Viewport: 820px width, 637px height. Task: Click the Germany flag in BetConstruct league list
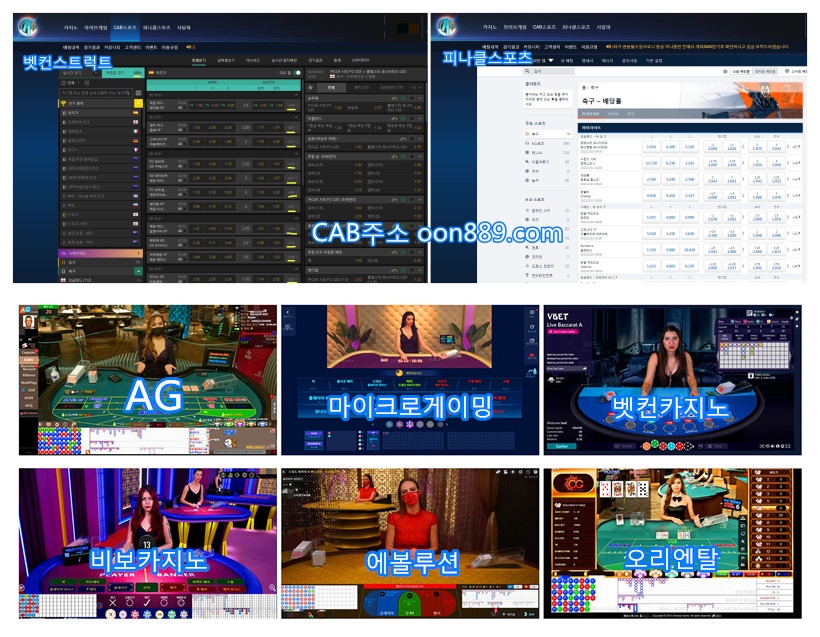(x=135, y=141)
